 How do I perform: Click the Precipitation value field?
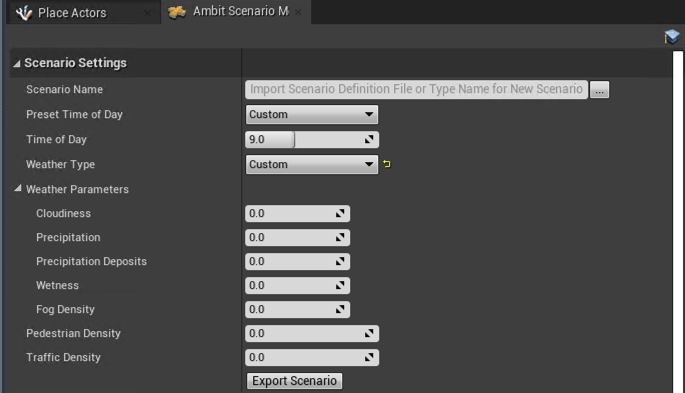click(298, 238)
